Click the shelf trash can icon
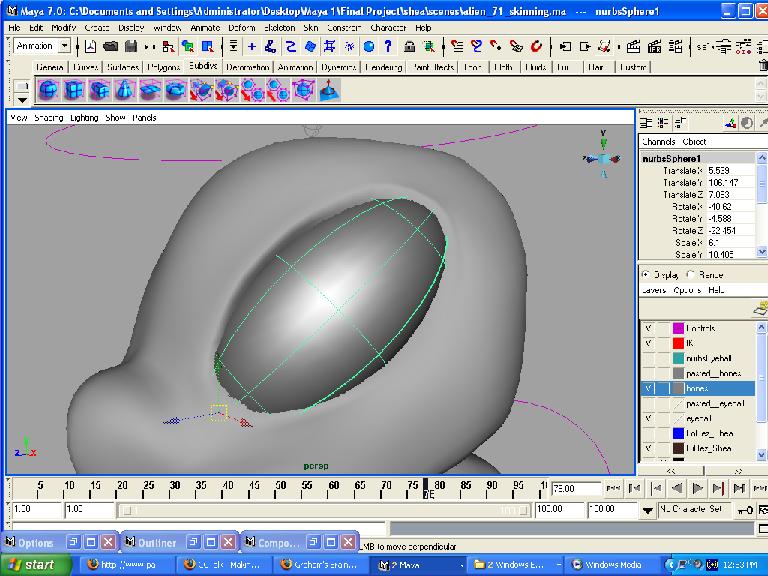The height and width of the screenshot is (576, 768). click(x=763, y=66)
